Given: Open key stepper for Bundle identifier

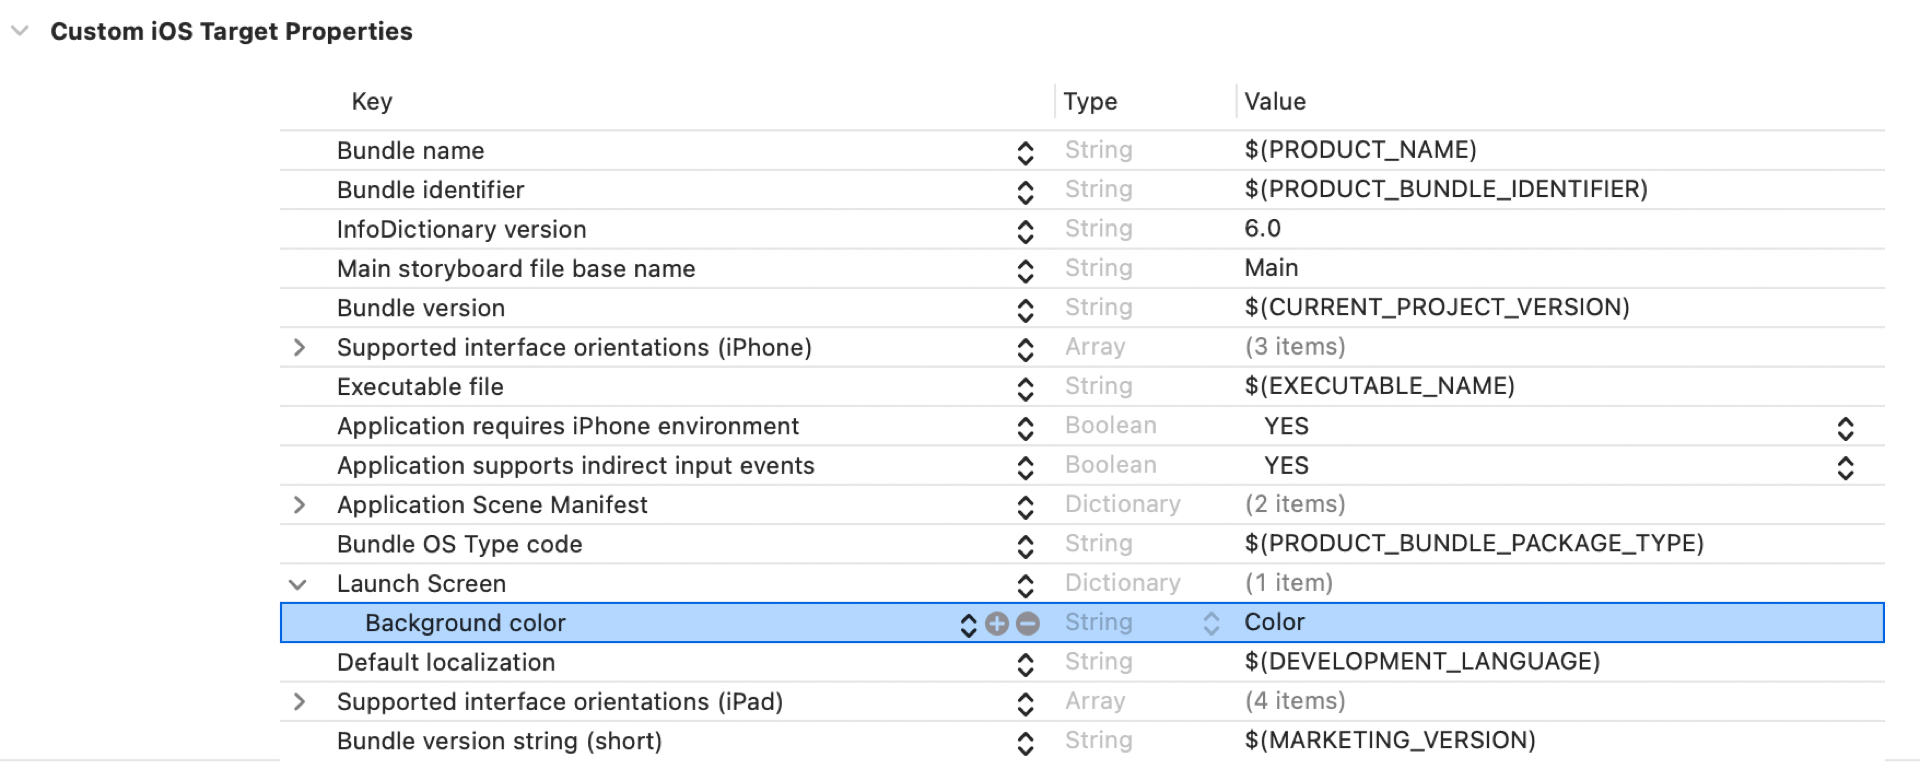Looking at the screenshot, I should [x=1025, y=192].
